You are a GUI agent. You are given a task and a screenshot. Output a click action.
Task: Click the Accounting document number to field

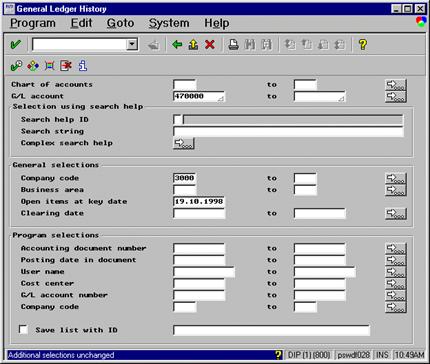(x=320, y=249)
